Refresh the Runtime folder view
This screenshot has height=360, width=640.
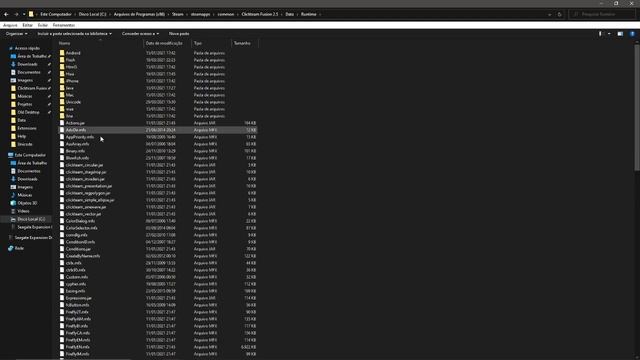(x=560, y=14)
